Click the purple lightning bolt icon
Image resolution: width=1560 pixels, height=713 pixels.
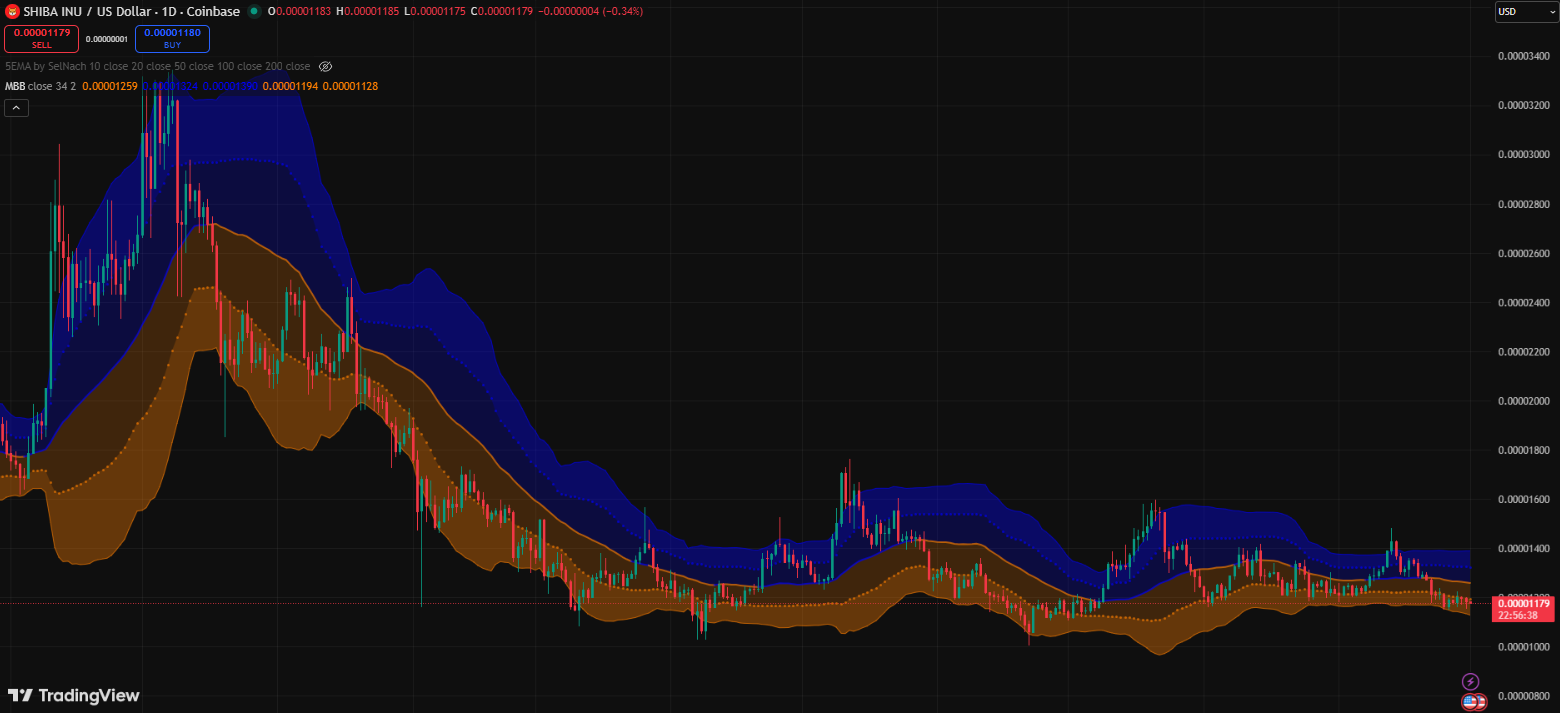[1470, 681]
